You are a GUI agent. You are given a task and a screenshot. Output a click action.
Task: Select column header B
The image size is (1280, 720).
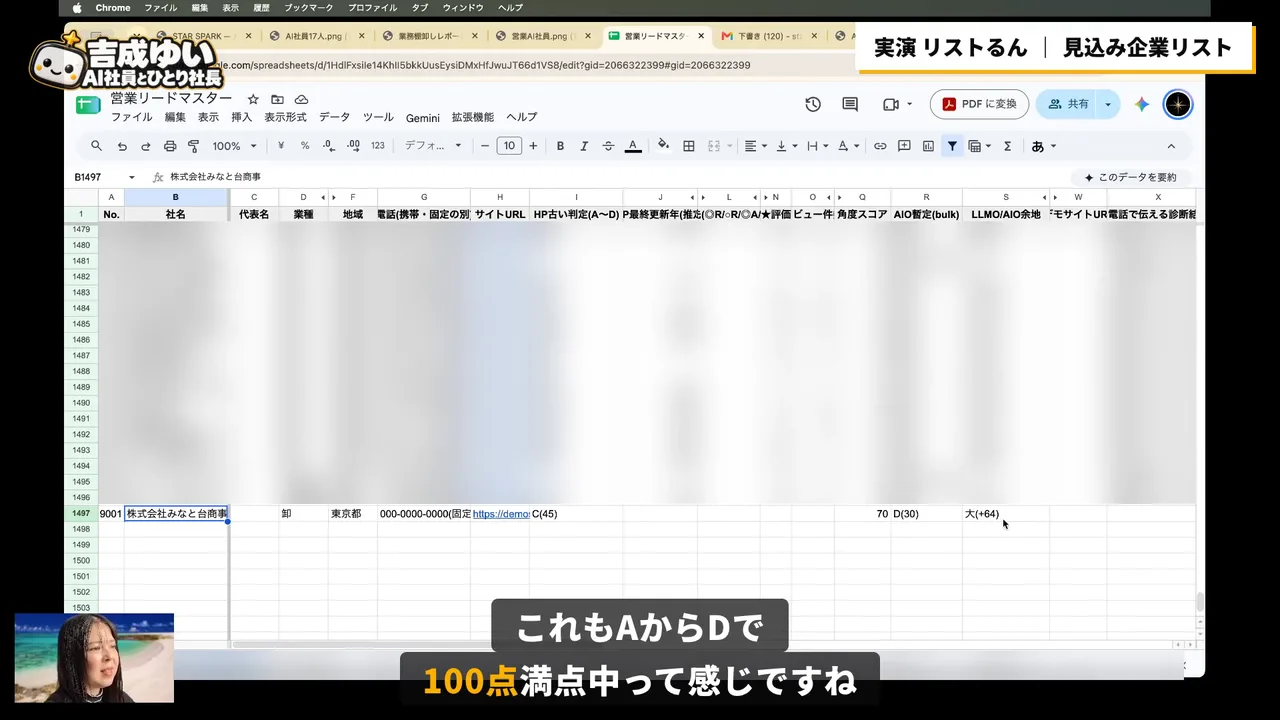176,197
